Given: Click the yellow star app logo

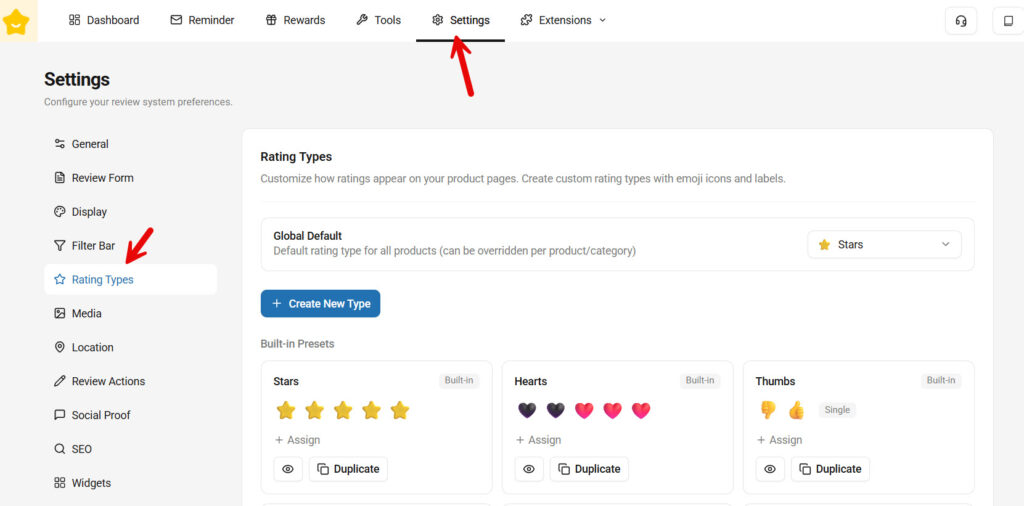Looking at the screenshot, I should [16, 22].
